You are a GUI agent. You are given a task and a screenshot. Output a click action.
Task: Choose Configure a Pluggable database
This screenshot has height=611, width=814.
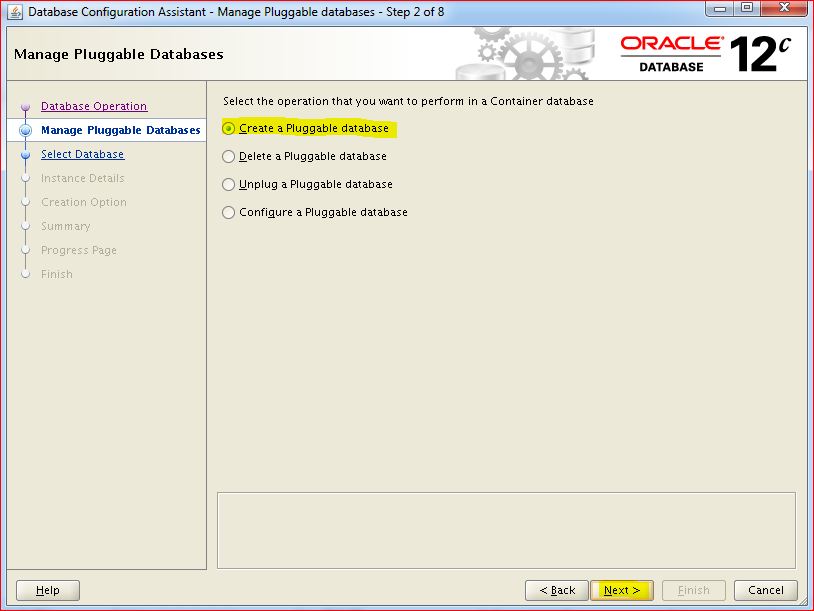(x=229, y=212)
